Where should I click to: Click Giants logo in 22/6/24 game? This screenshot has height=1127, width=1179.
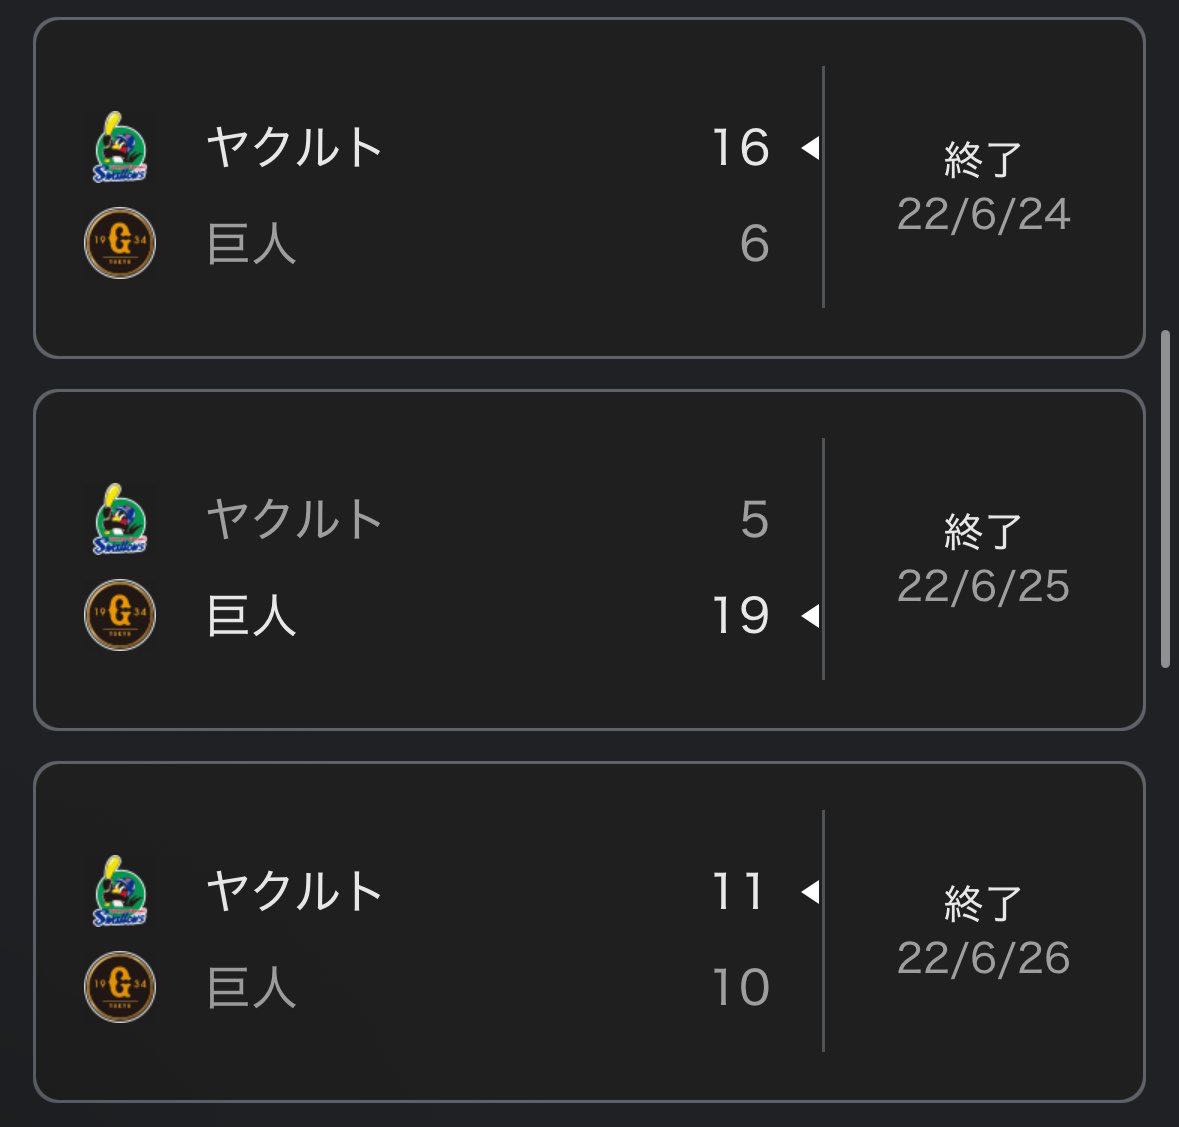[x=120, y=243]
